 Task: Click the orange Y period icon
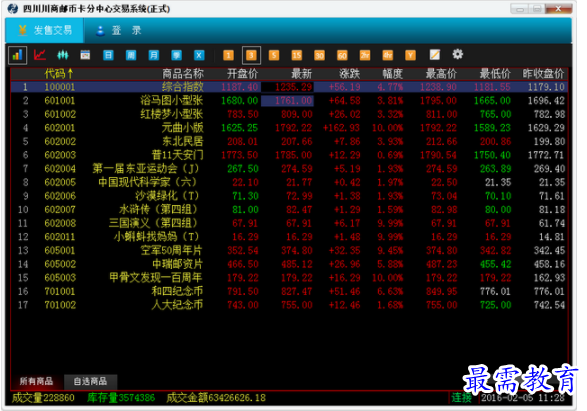[x=411, y=55]
